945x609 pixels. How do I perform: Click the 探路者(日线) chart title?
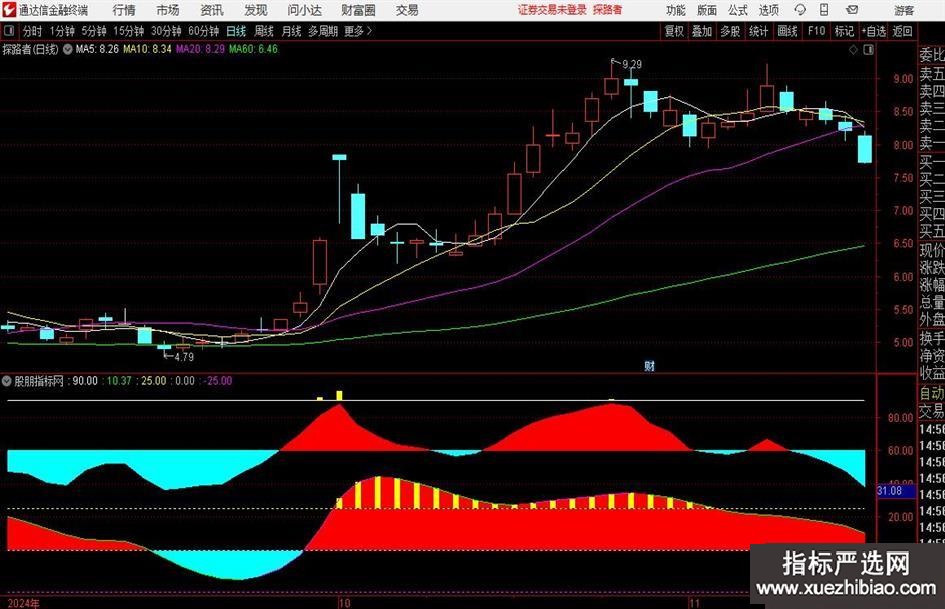[30, 49]
